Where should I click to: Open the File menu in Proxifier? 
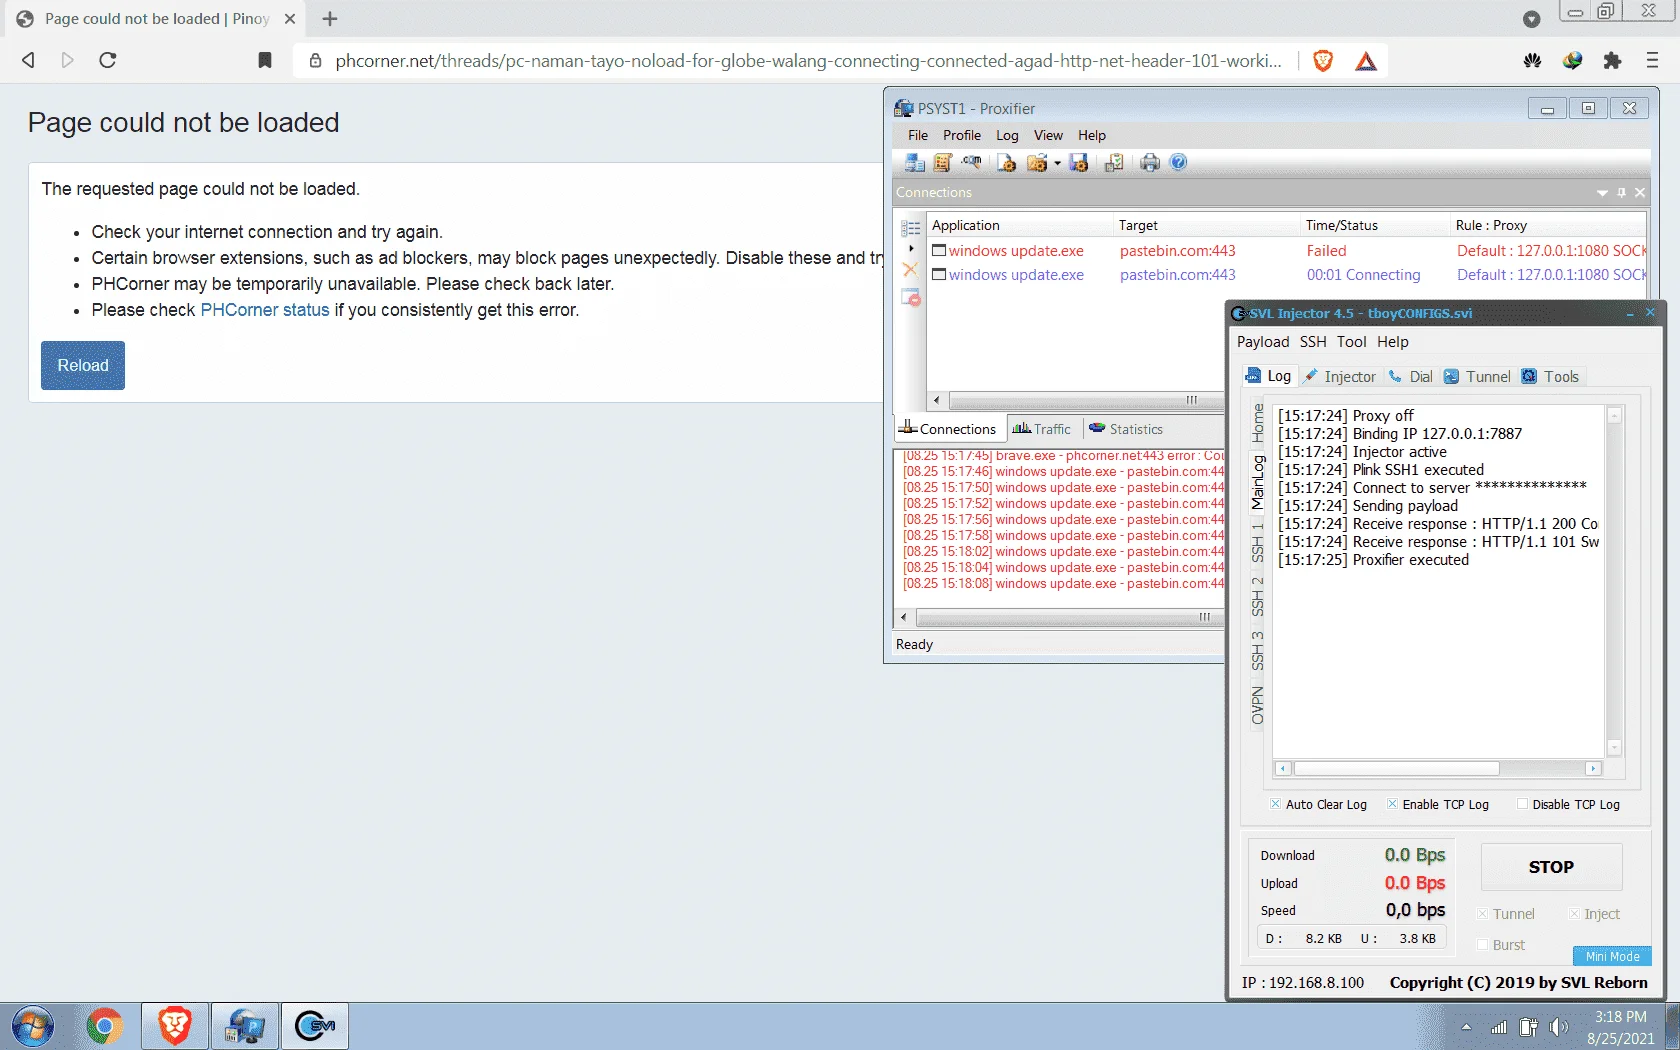[x=917, y=136]
